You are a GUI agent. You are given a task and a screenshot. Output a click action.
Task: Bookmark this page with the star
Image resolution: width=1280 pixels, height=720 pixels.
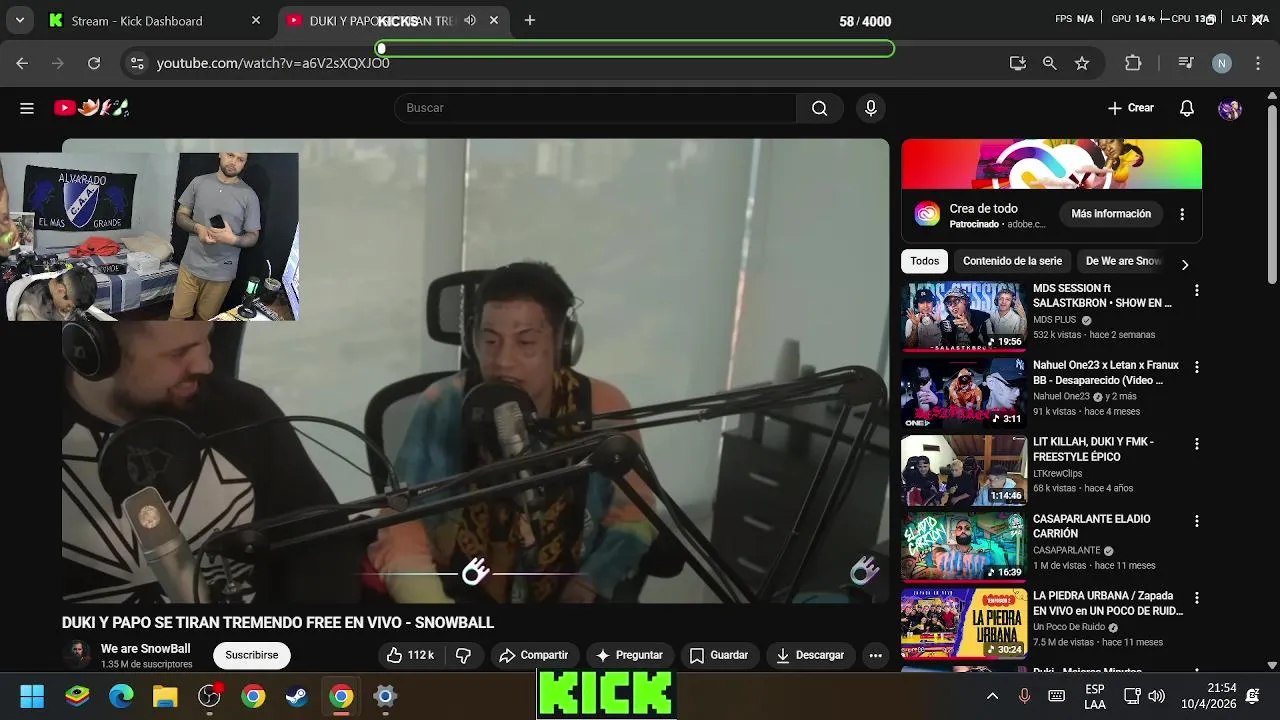[1082, 63]
